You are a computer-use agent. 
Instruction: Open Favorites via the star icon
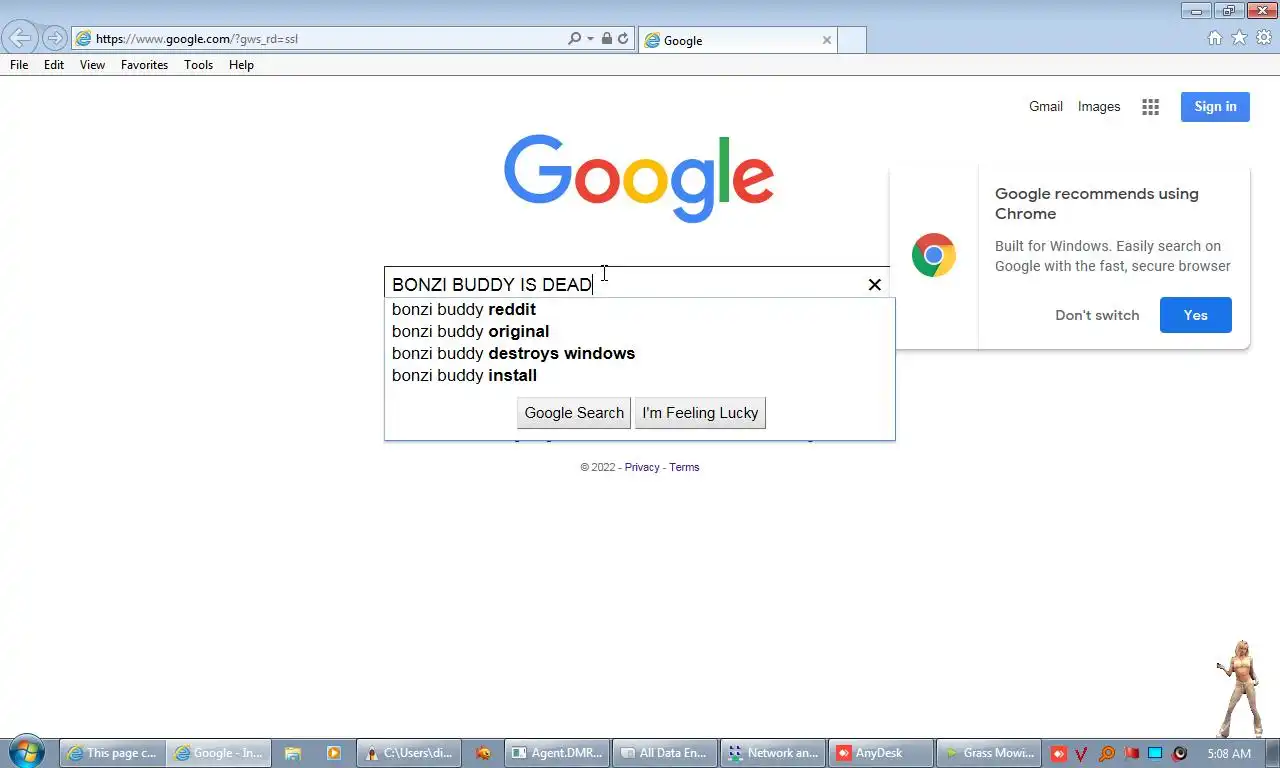click(x=1239, y=38)
